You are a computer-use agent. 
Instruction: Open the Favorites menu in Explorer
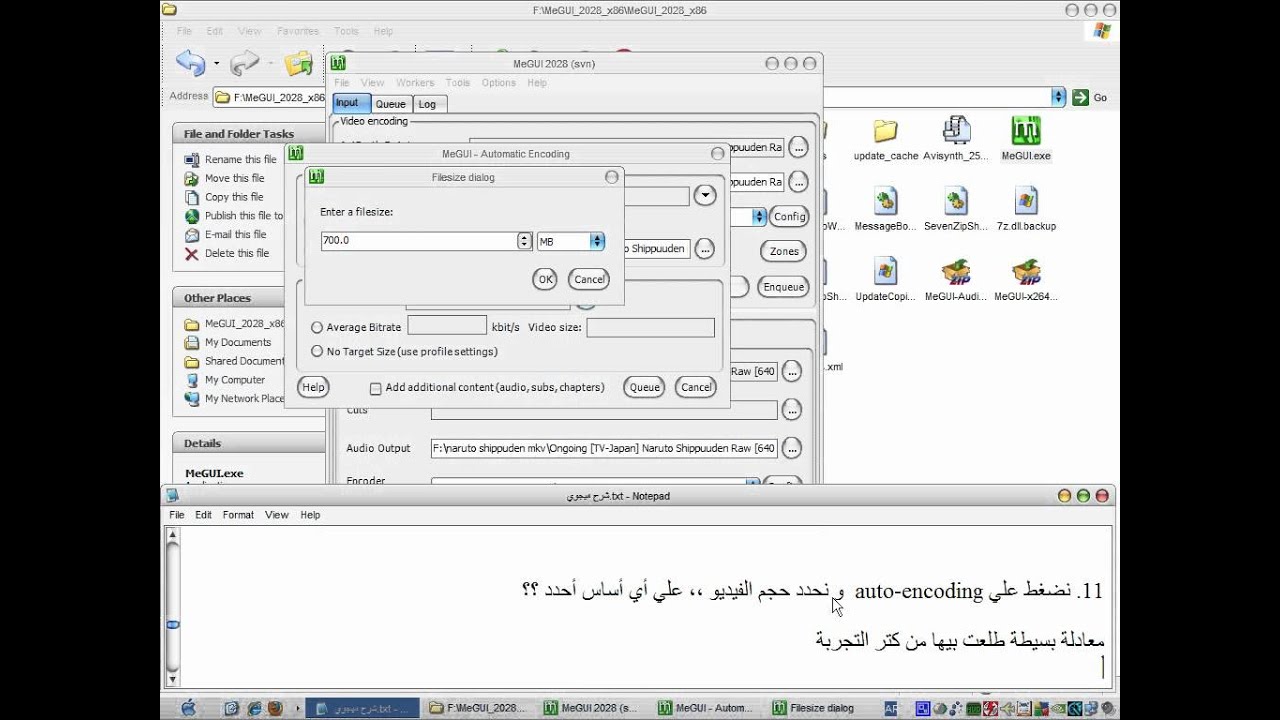tap(298, 31)
